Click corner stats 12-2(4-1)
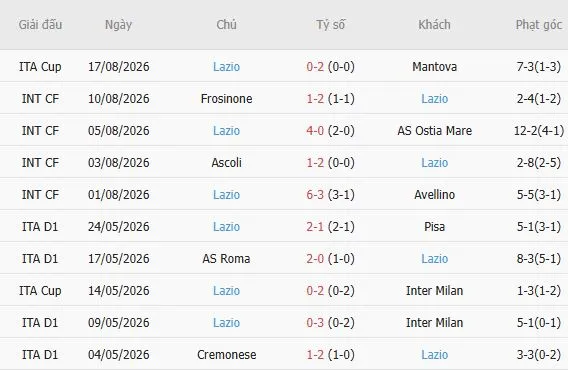568x370 pixels. (x=539, y=130)
